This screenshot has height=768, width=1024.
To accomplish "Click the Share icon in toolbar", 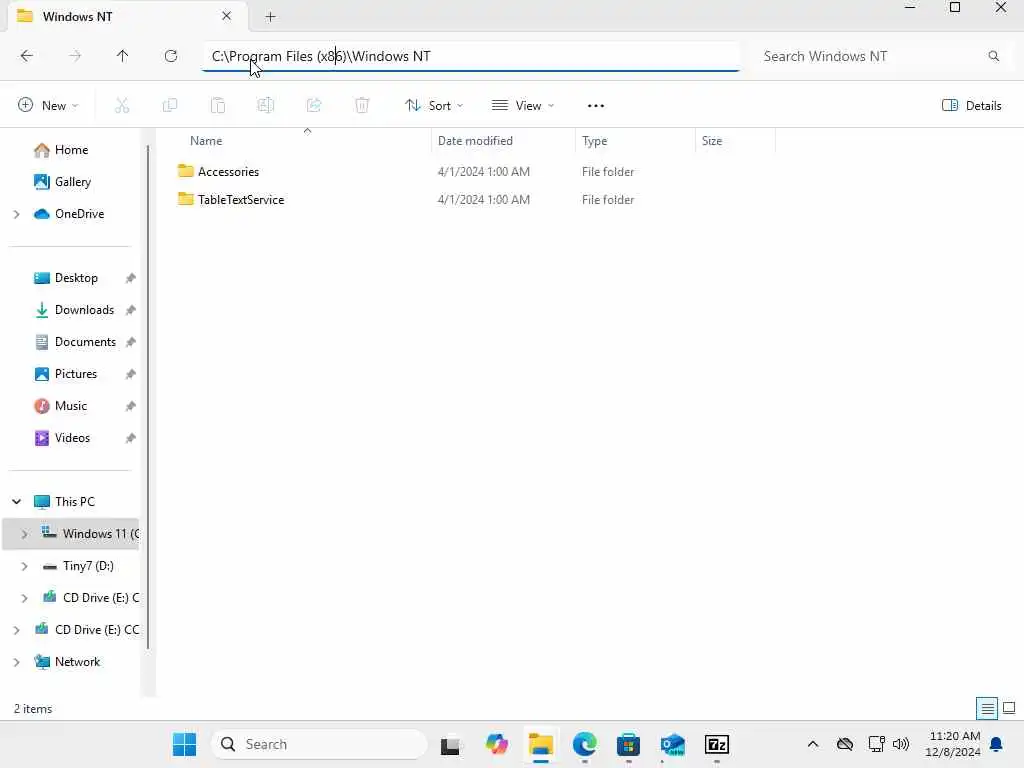I will pos(314,105).
